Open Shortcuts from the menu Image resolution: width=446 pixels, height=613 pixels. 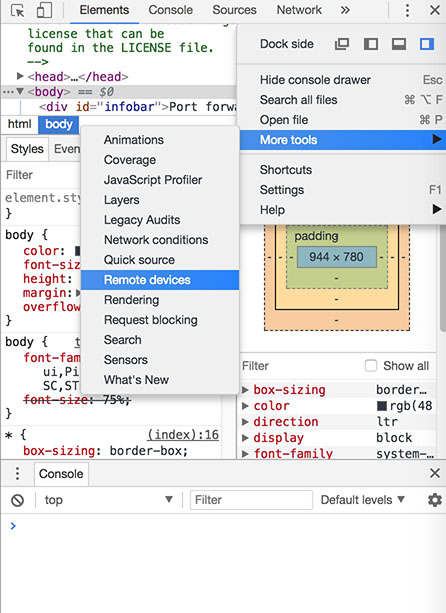pyautogui.click(x=342, y=170)
